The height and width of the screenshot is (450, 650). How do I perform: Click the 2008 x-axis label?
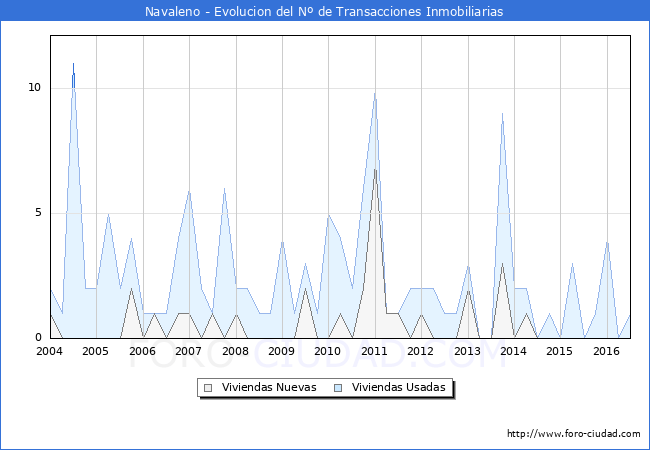click(x=235, y=351)
